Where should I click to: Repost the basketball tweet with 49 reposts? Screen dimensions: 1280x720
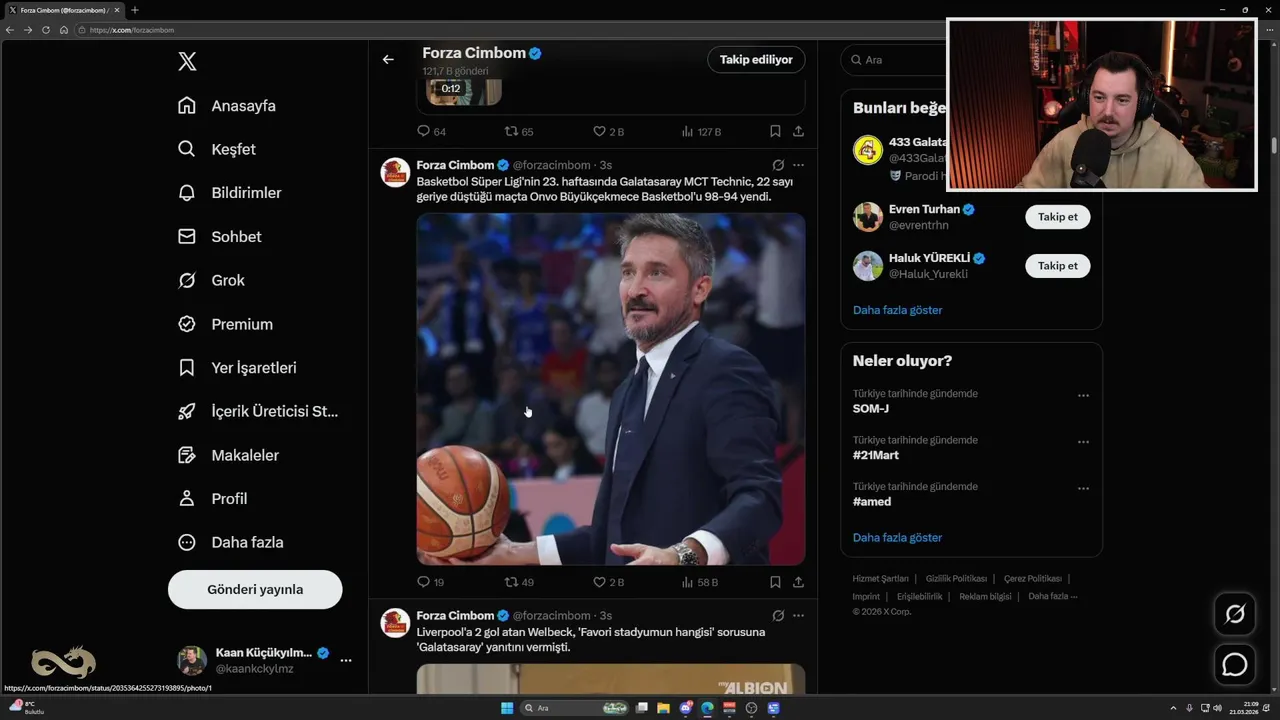tap(519, 582)
